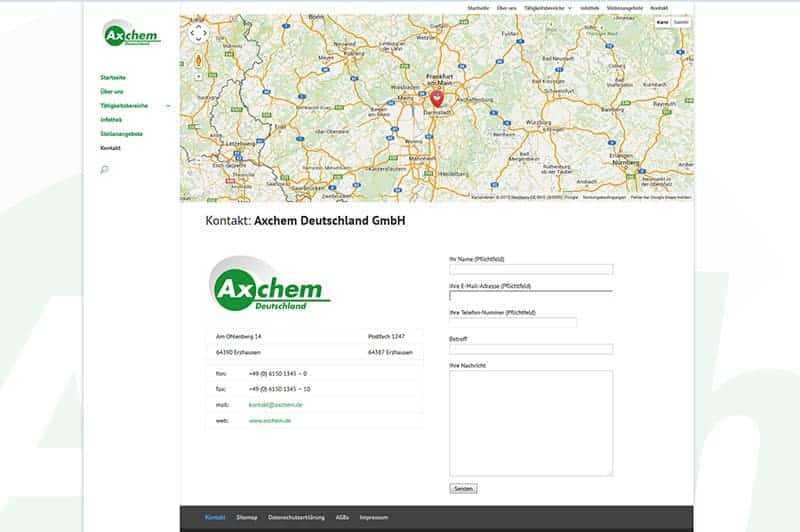Click the Nürnberg label on the map
This screenshot has width=800, height=532.
pyautogui.click(x=626, y=162)
